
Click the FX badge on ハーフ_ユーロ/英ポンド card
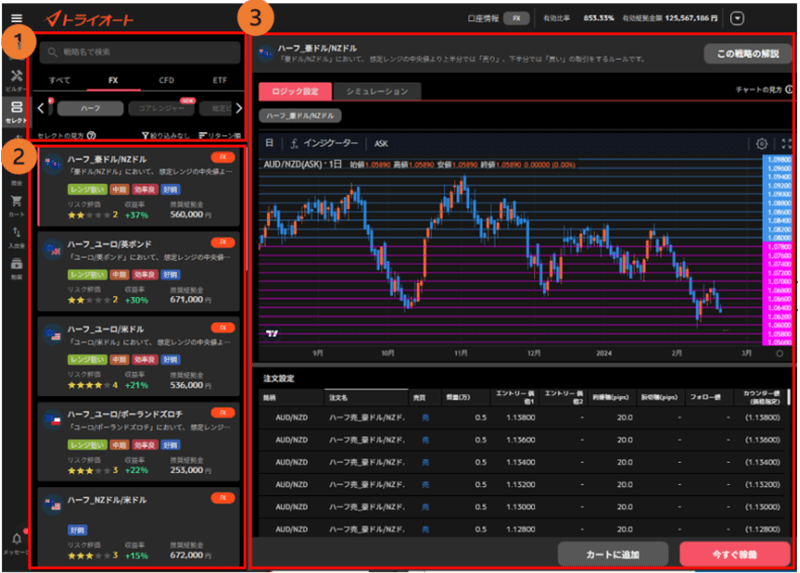(223, 242)
